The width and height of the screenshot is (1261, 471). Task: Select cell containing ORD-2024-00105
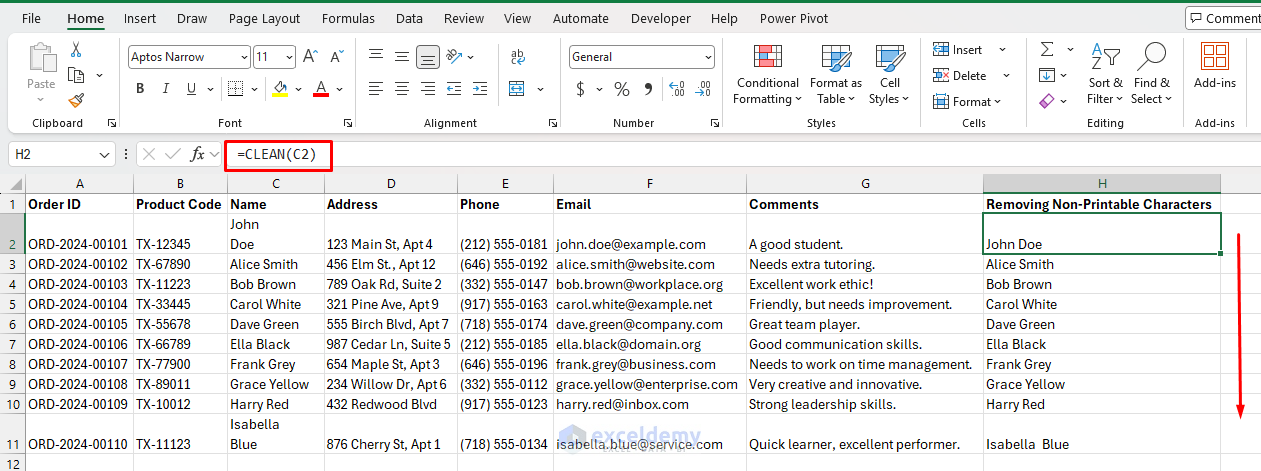[x=79, y=324]
